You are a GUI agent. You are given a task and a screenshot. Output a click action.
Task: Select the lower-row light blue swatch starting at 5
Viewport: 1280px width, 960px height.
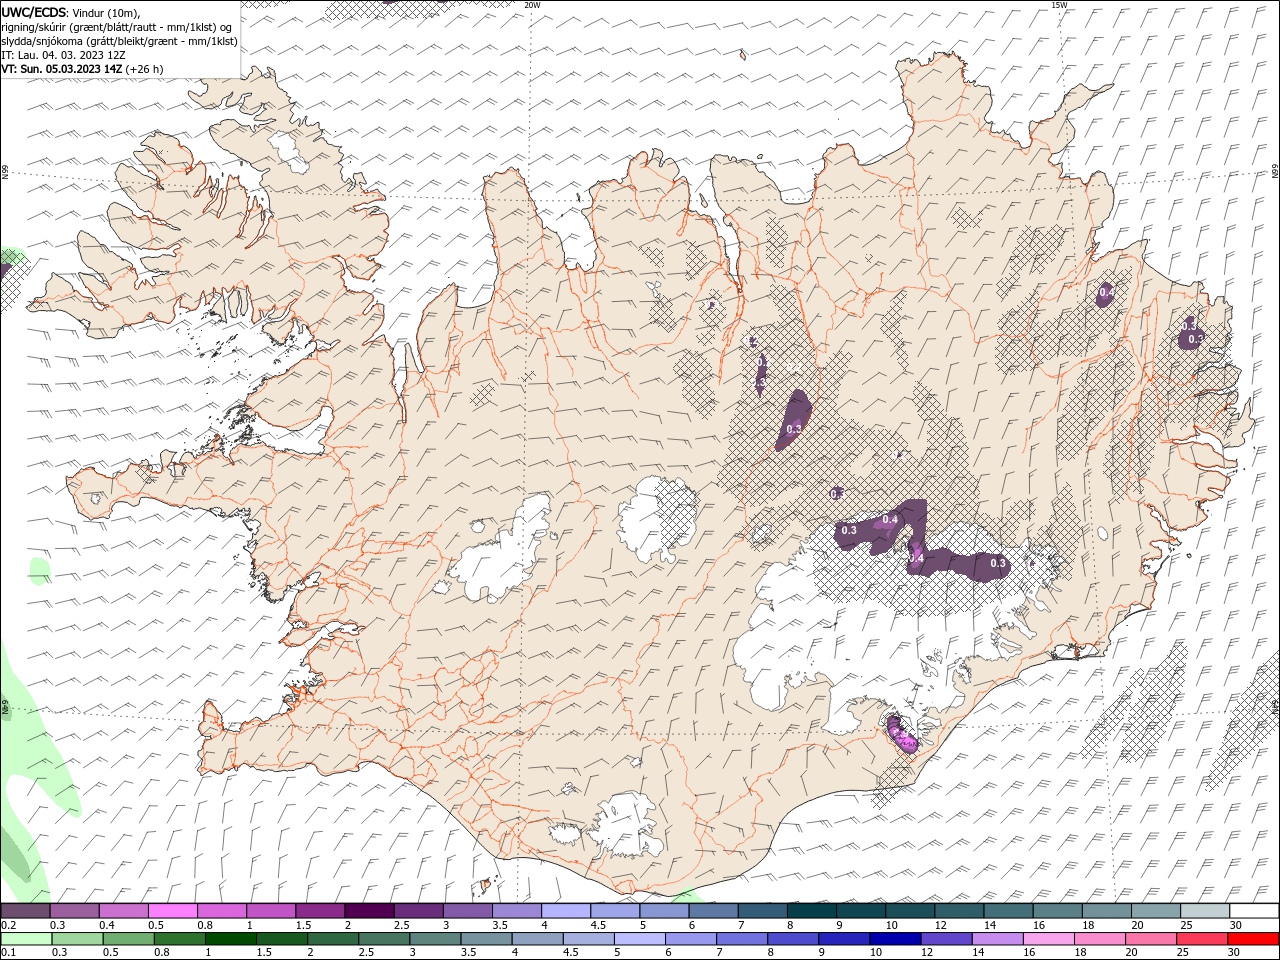point(640,939)
